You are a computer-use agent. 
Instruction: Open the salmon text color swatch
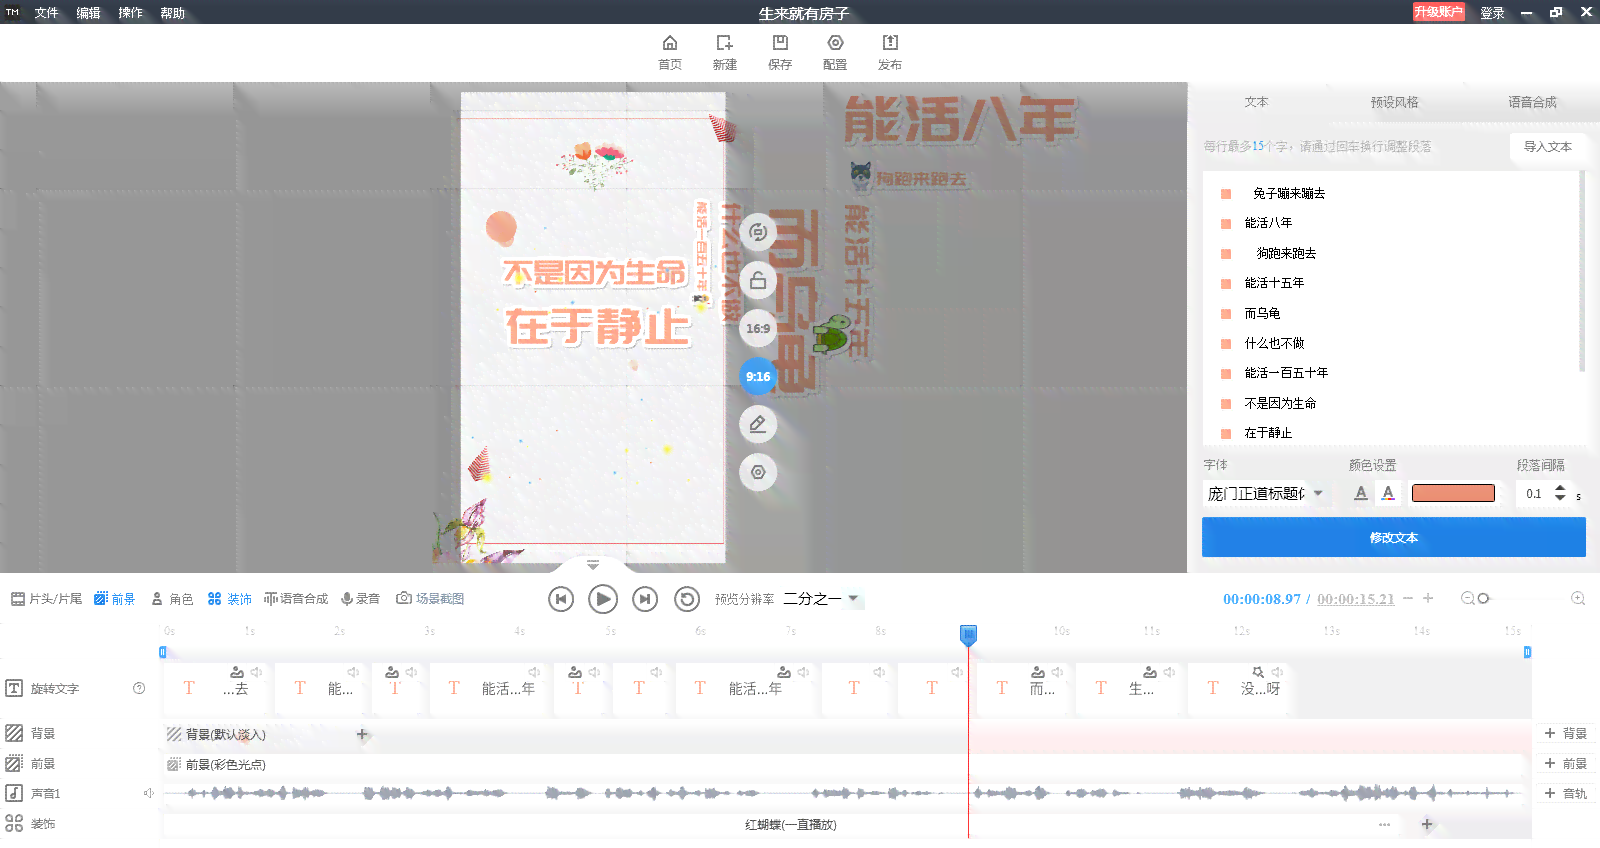coord(1453,493)
